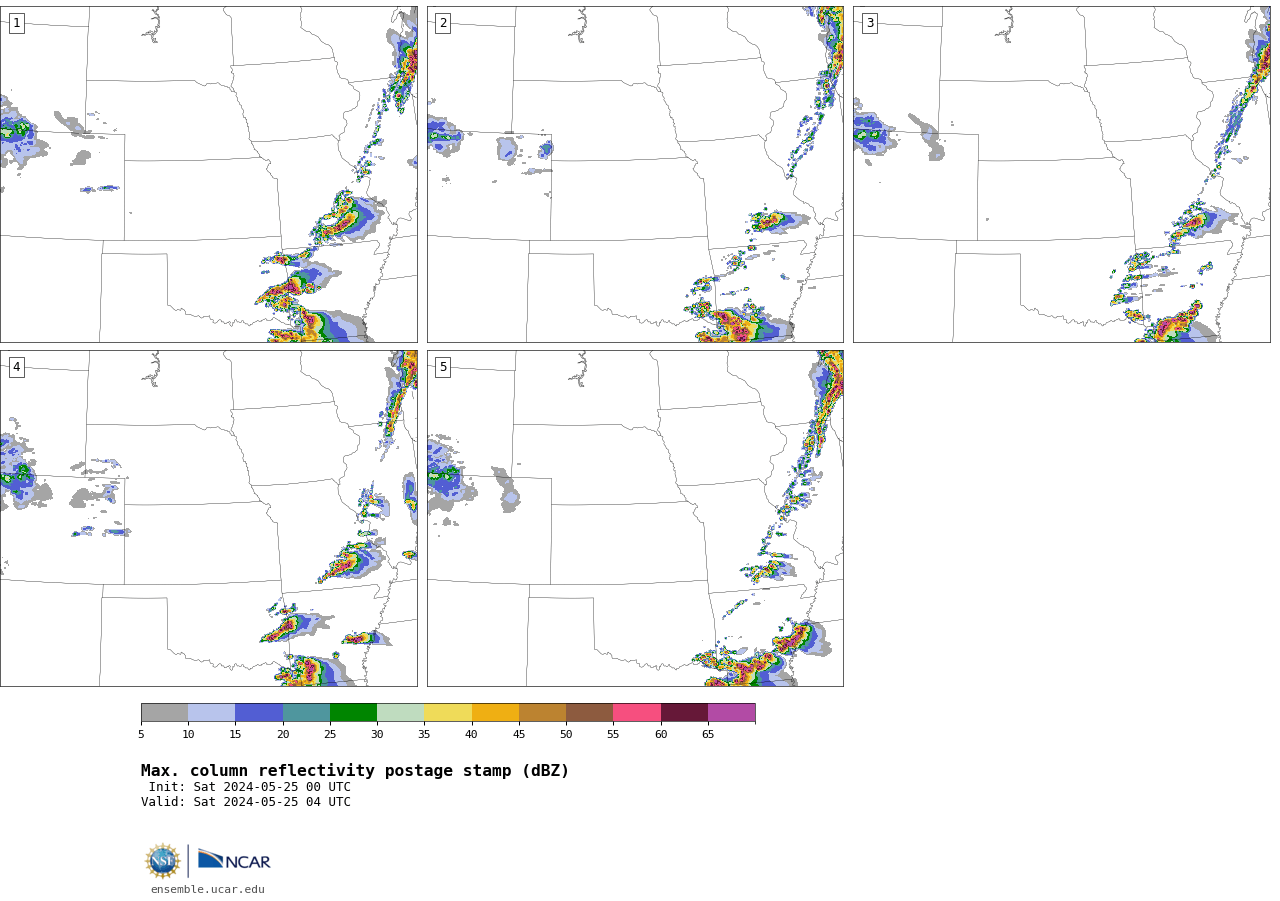
Task: Select the gray 5-10 dBZ swatch
Action: (164, 712)
